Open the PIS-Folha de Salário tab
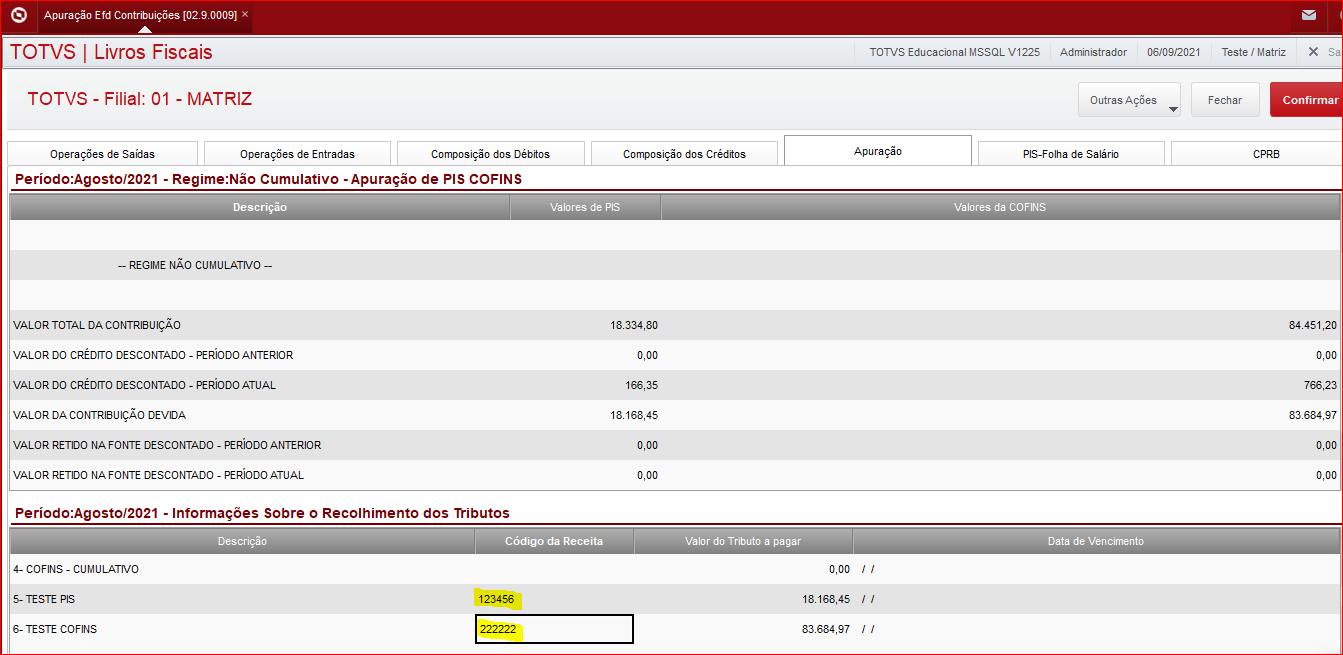The image size is (1343, 655). click(1070, 154)
